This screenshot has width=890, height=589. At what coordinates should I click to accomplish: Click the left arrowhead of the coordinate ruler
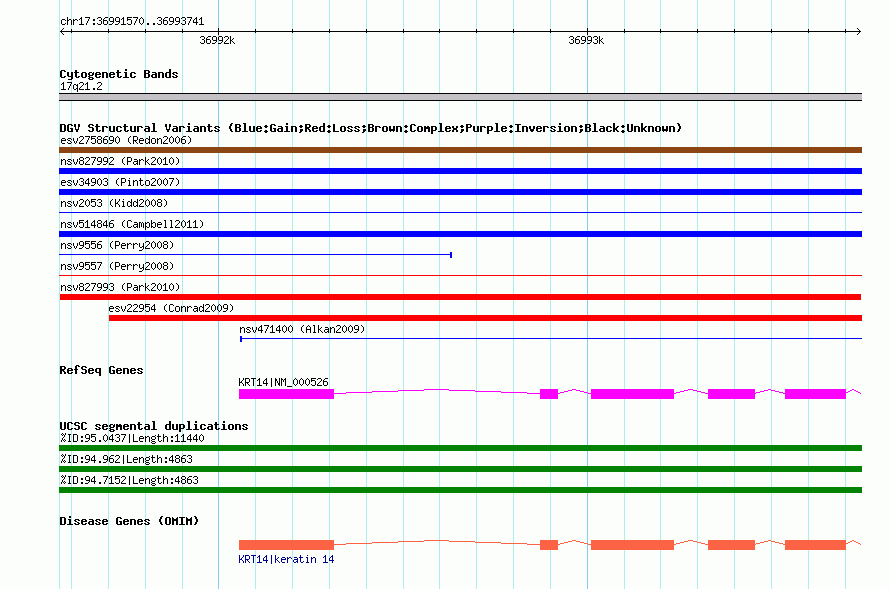click(63, 31)
